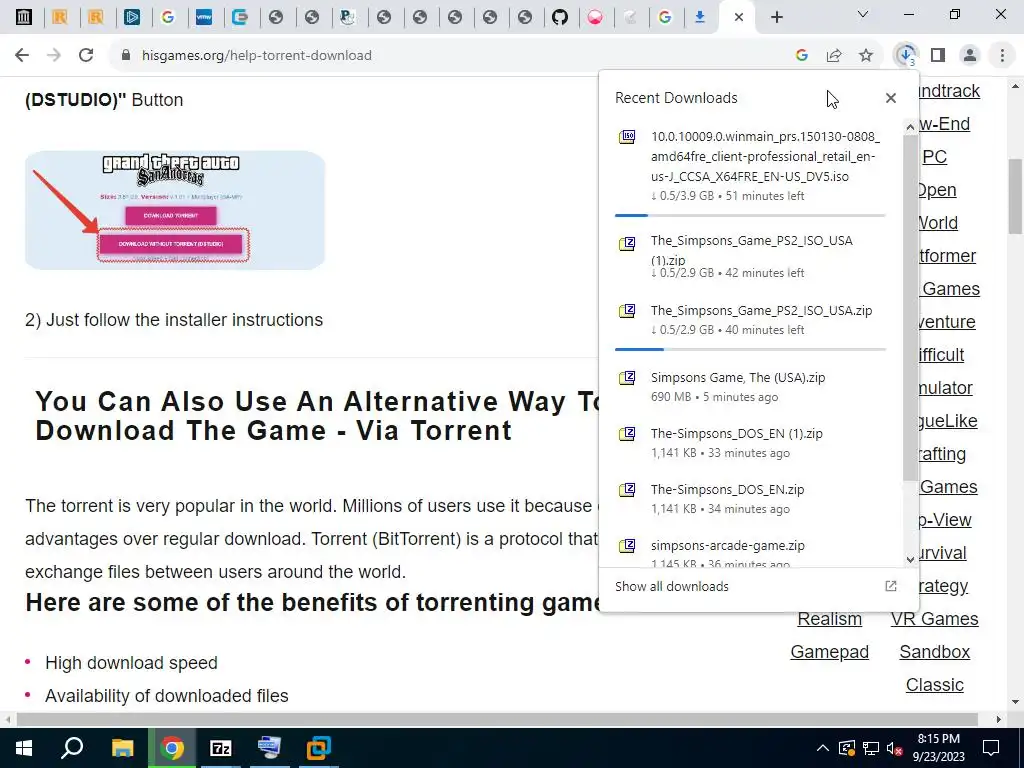Open the Chrome three-dot menu

click(1002, 56)
